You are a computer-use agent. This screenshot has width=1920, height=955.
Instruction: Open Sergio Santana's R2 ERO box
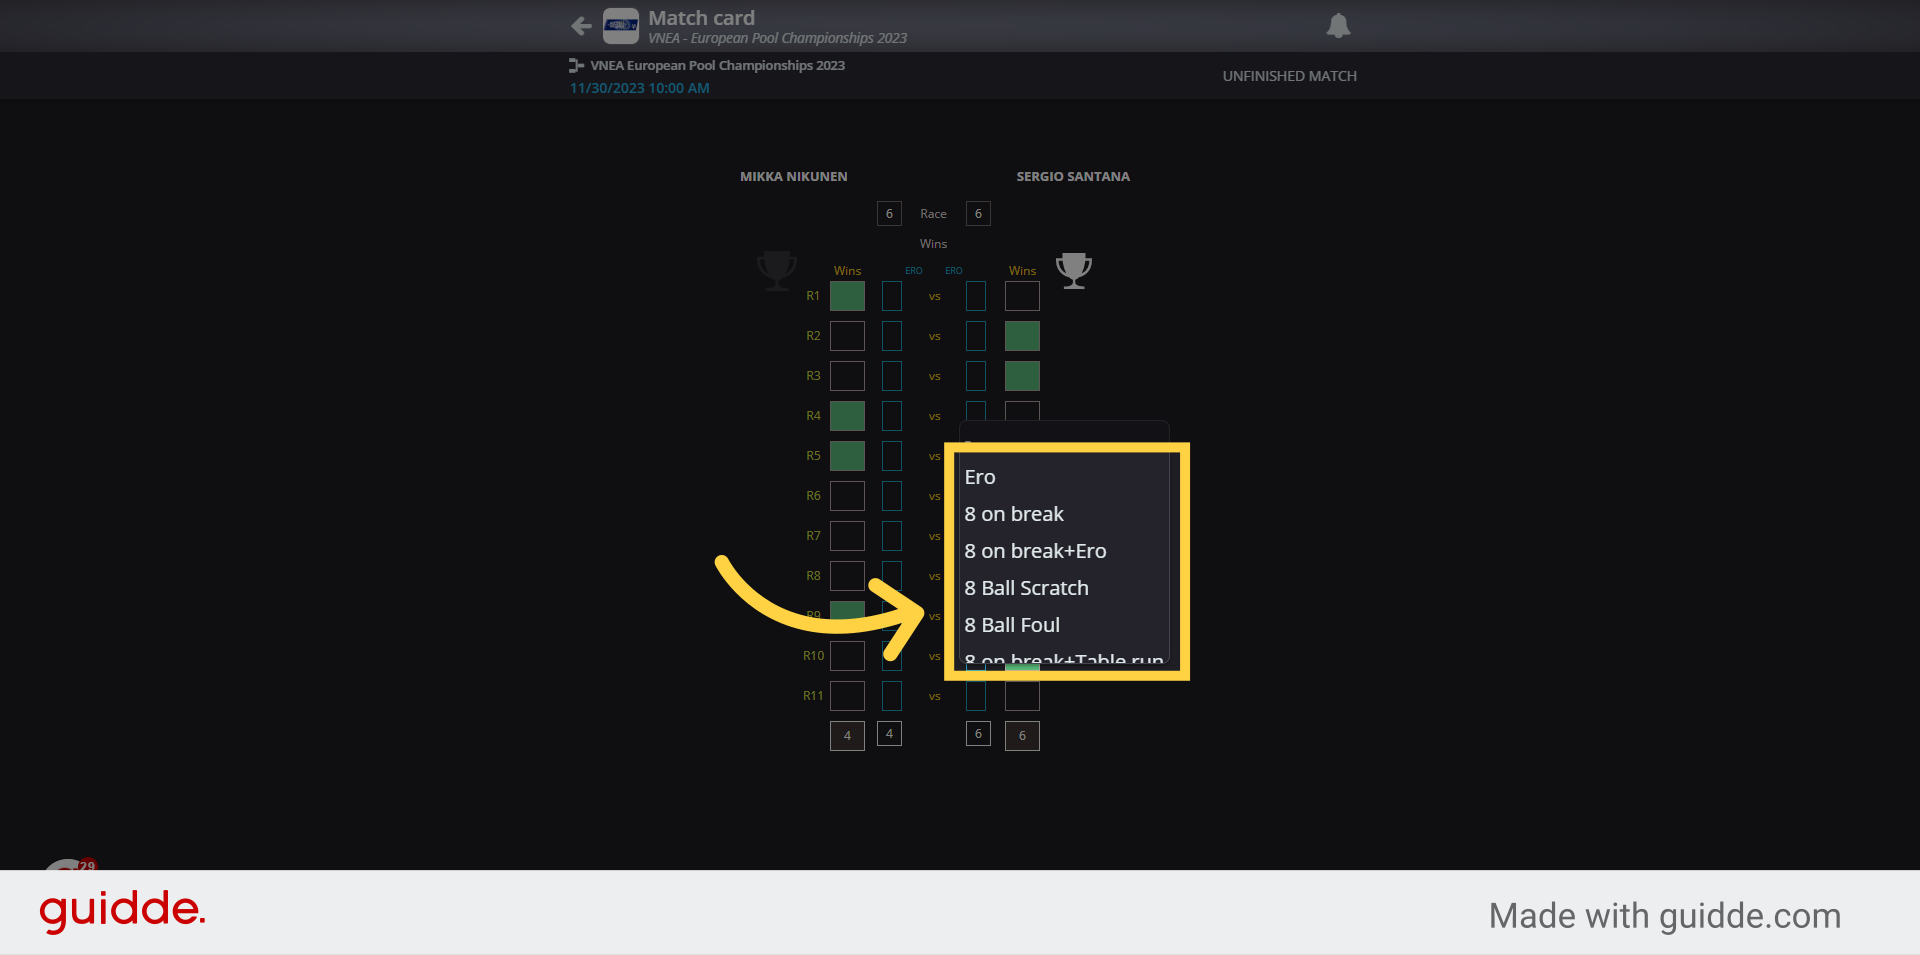[976, 336]
